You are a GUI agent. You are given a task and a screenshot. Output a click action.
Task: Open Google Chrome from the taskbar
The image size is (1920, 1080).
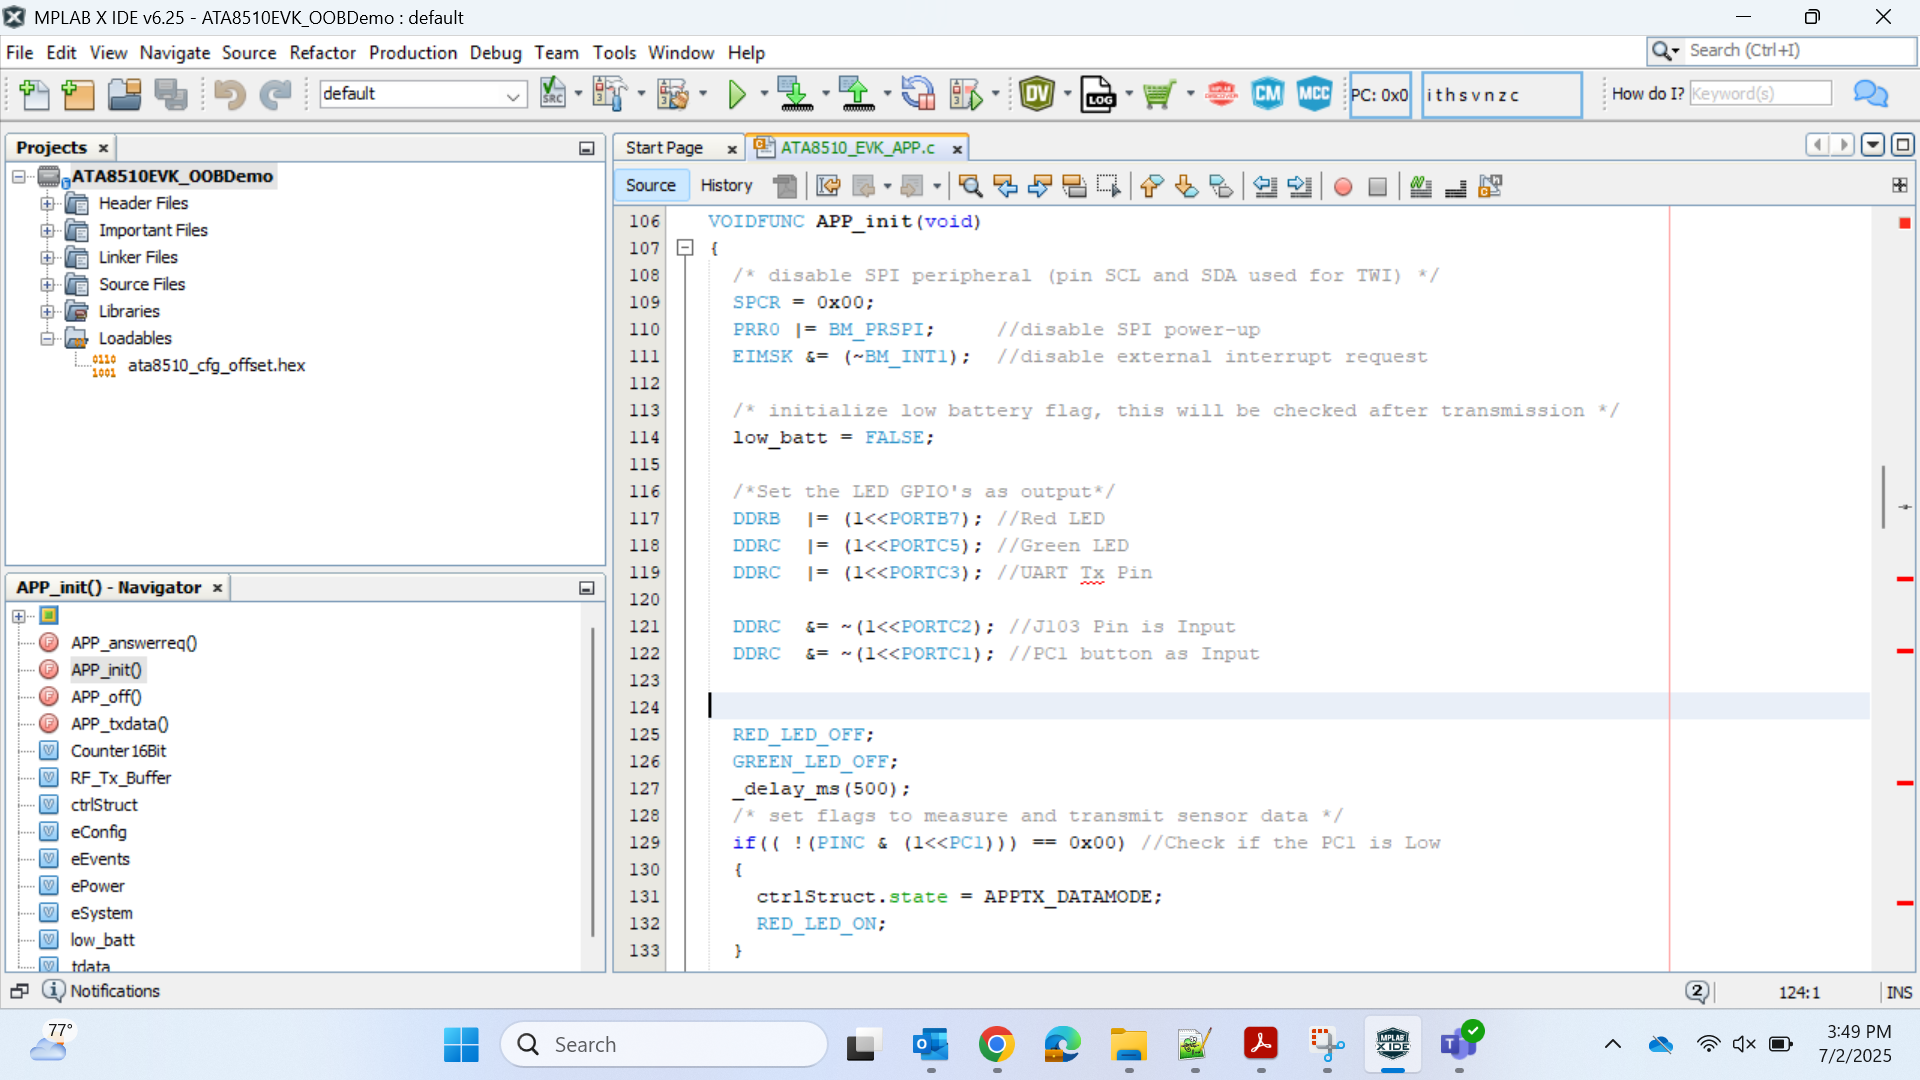coord(996,1045)
